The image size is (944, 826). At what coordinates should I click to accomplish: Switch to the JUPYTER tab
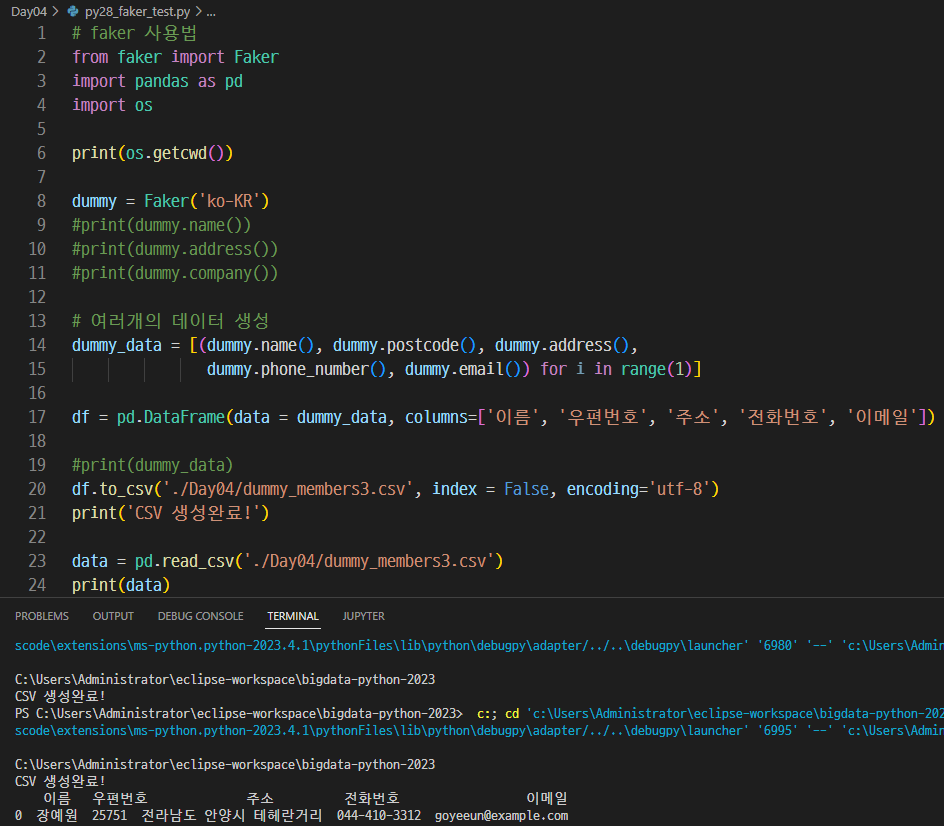click(x=364, y=616)
